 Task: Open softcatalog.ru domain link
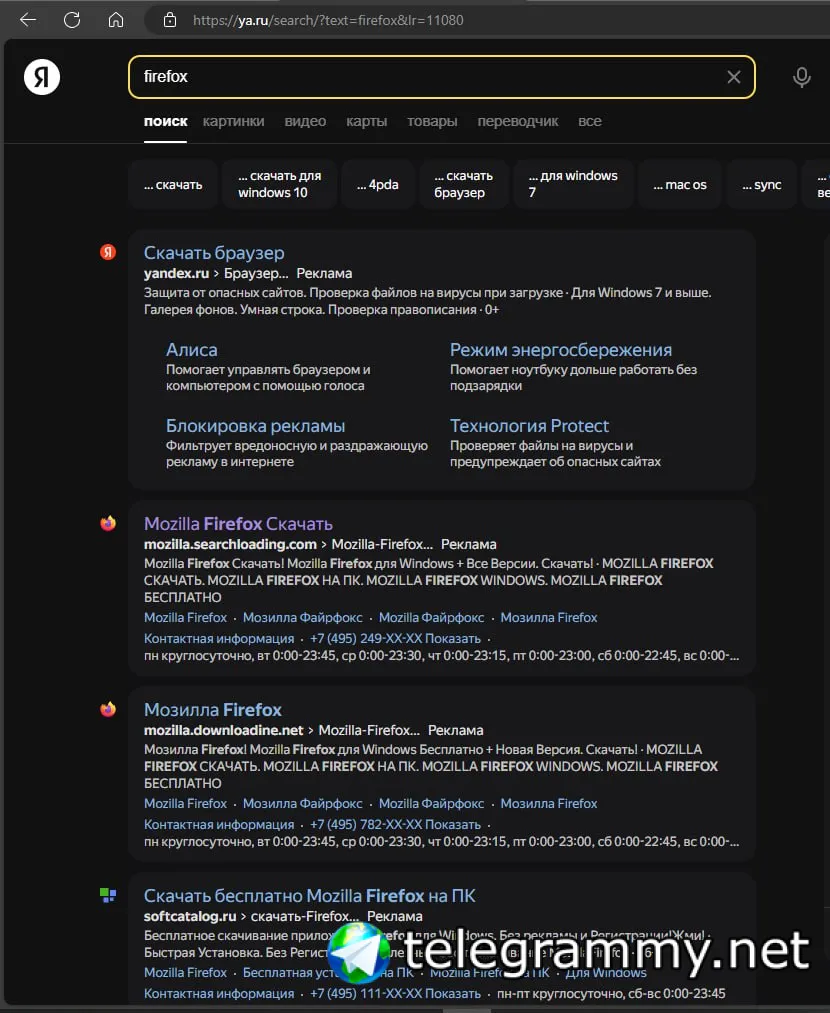point(190,917)
